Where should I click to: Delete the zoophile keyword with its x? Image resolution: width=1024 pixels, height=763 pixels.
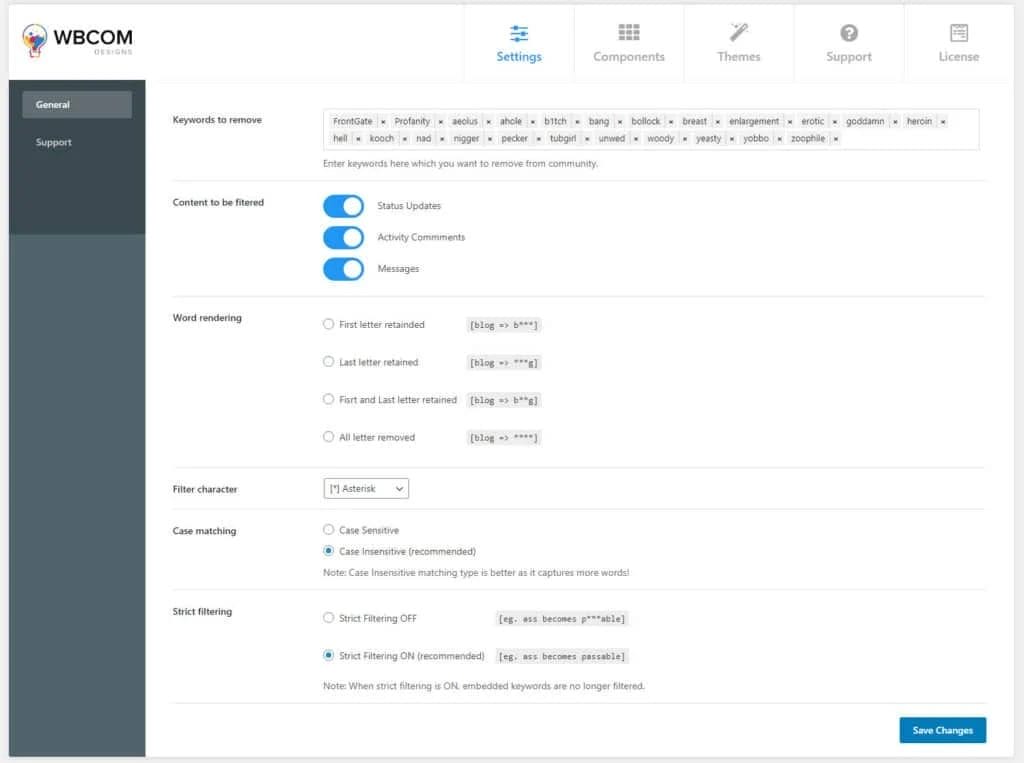(x=836, y=139)
